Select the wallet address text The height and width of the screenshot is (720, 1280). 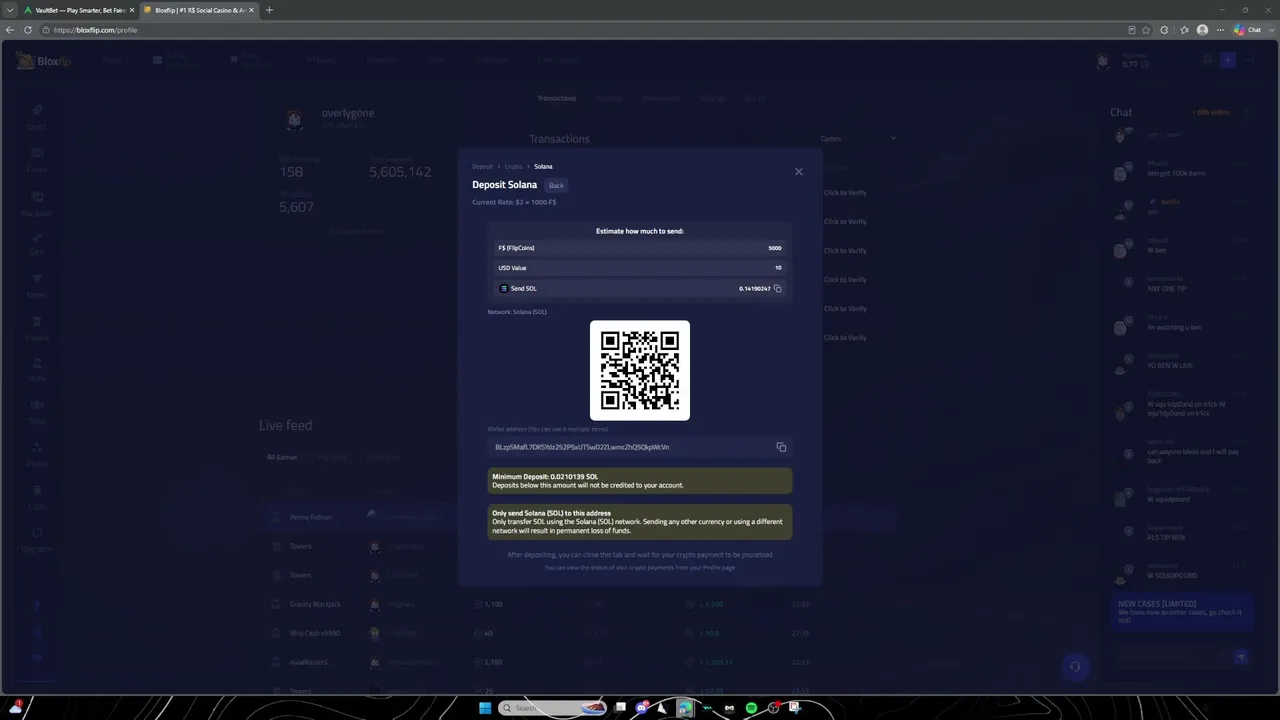pos(582,447)
